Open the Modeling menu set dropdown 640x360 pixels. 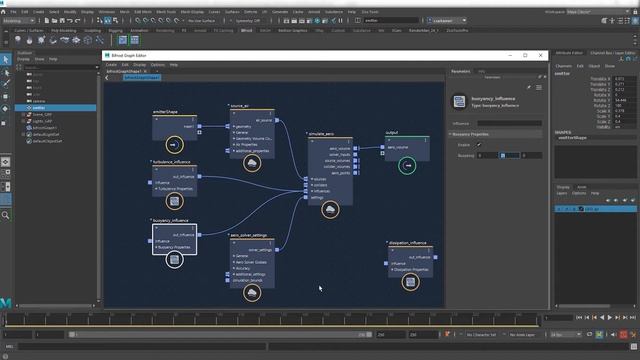pyautogui.click(x=18, y=20)
